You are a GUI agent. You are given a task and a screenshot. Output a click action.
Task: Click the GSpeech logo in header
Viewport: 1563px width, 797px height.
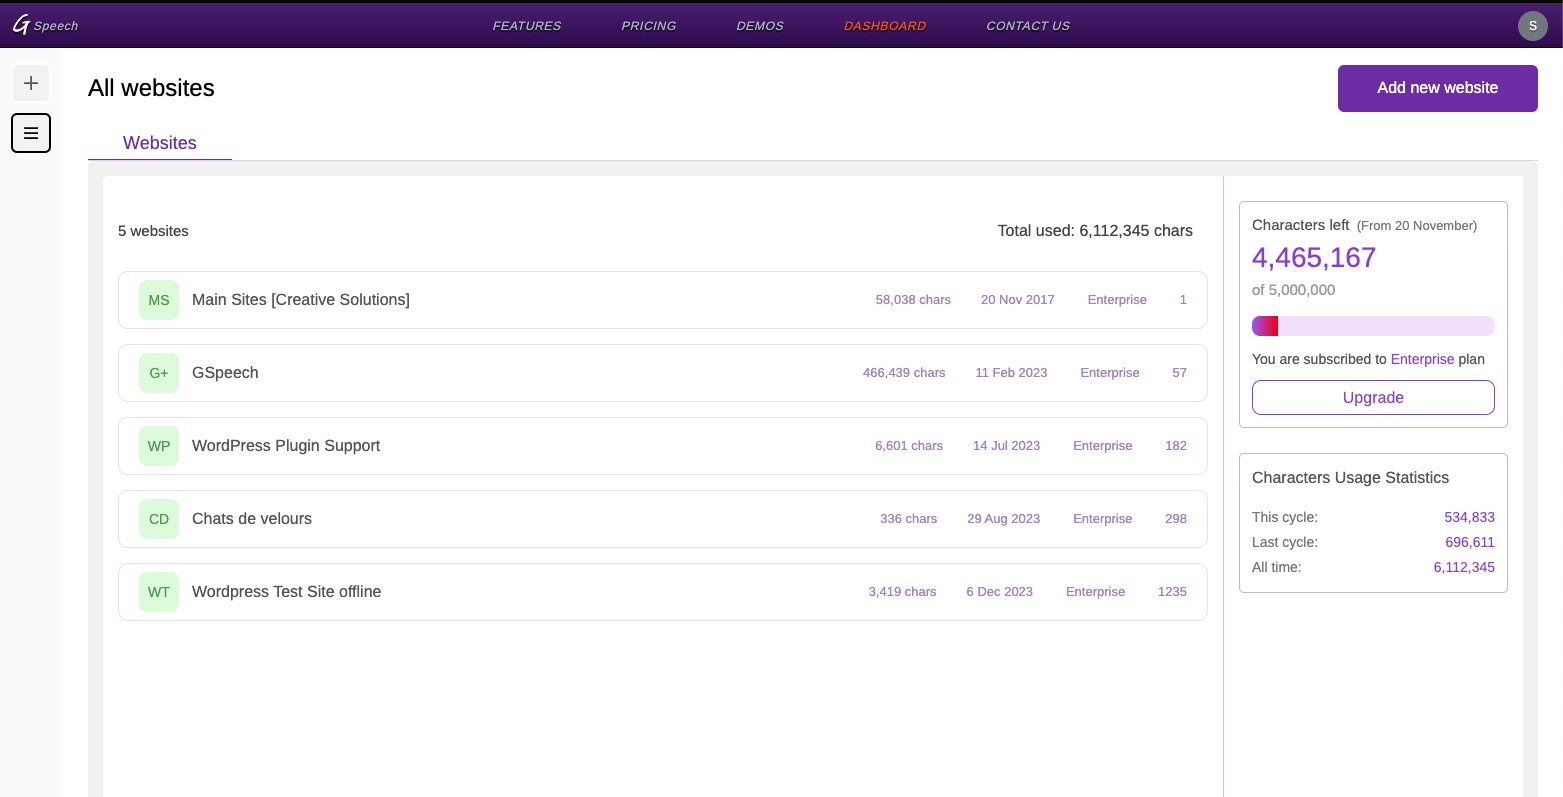(x=45, y=25)
